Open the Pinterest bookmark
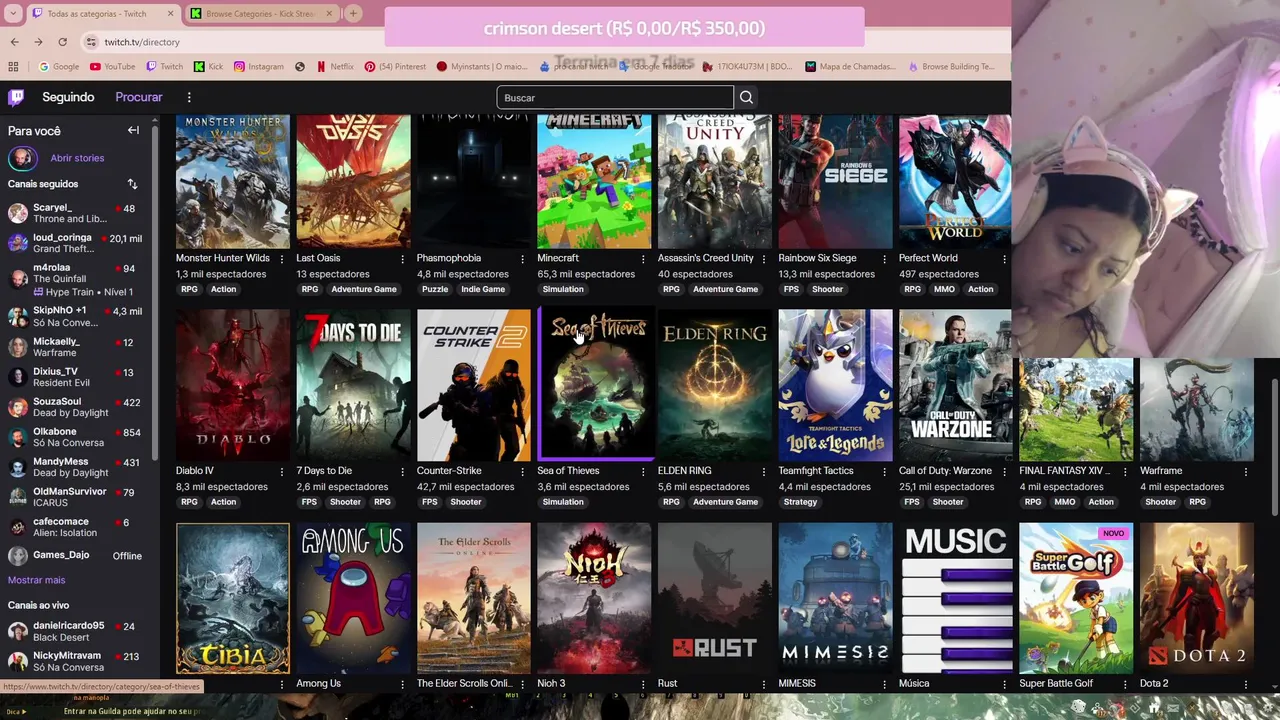Screen dimensions: 1280x720 pyautogui.click(x=395, y=66)
